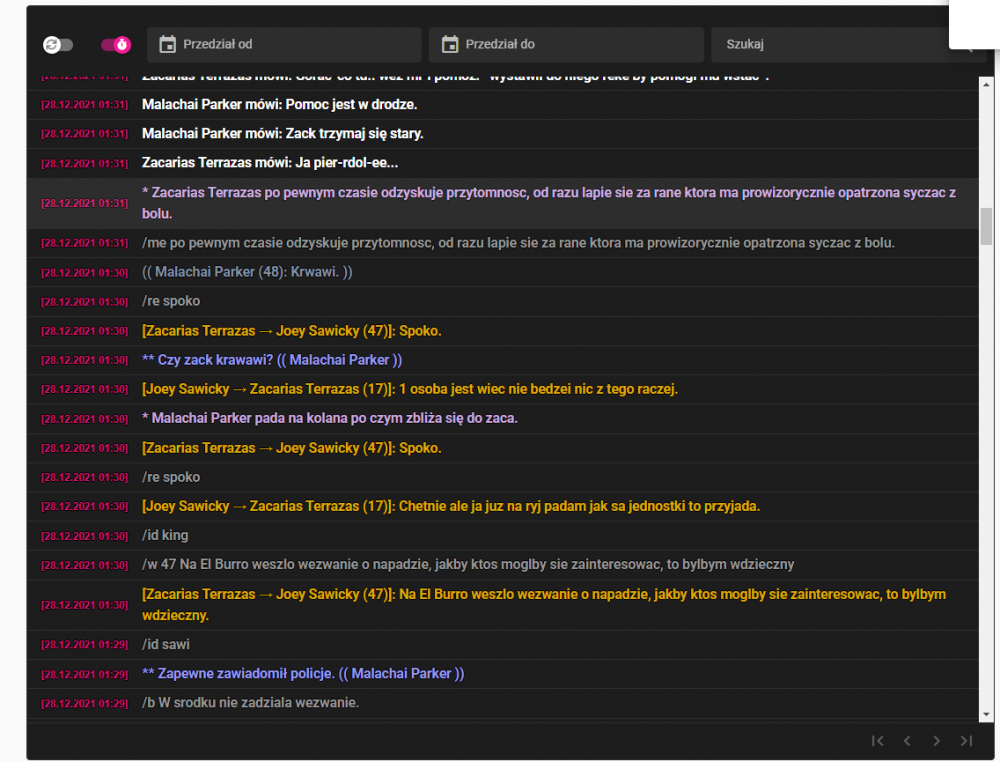Go to the previous page
The width and height of the screenshot is (1000, 762).
click(x=907, y=741)
